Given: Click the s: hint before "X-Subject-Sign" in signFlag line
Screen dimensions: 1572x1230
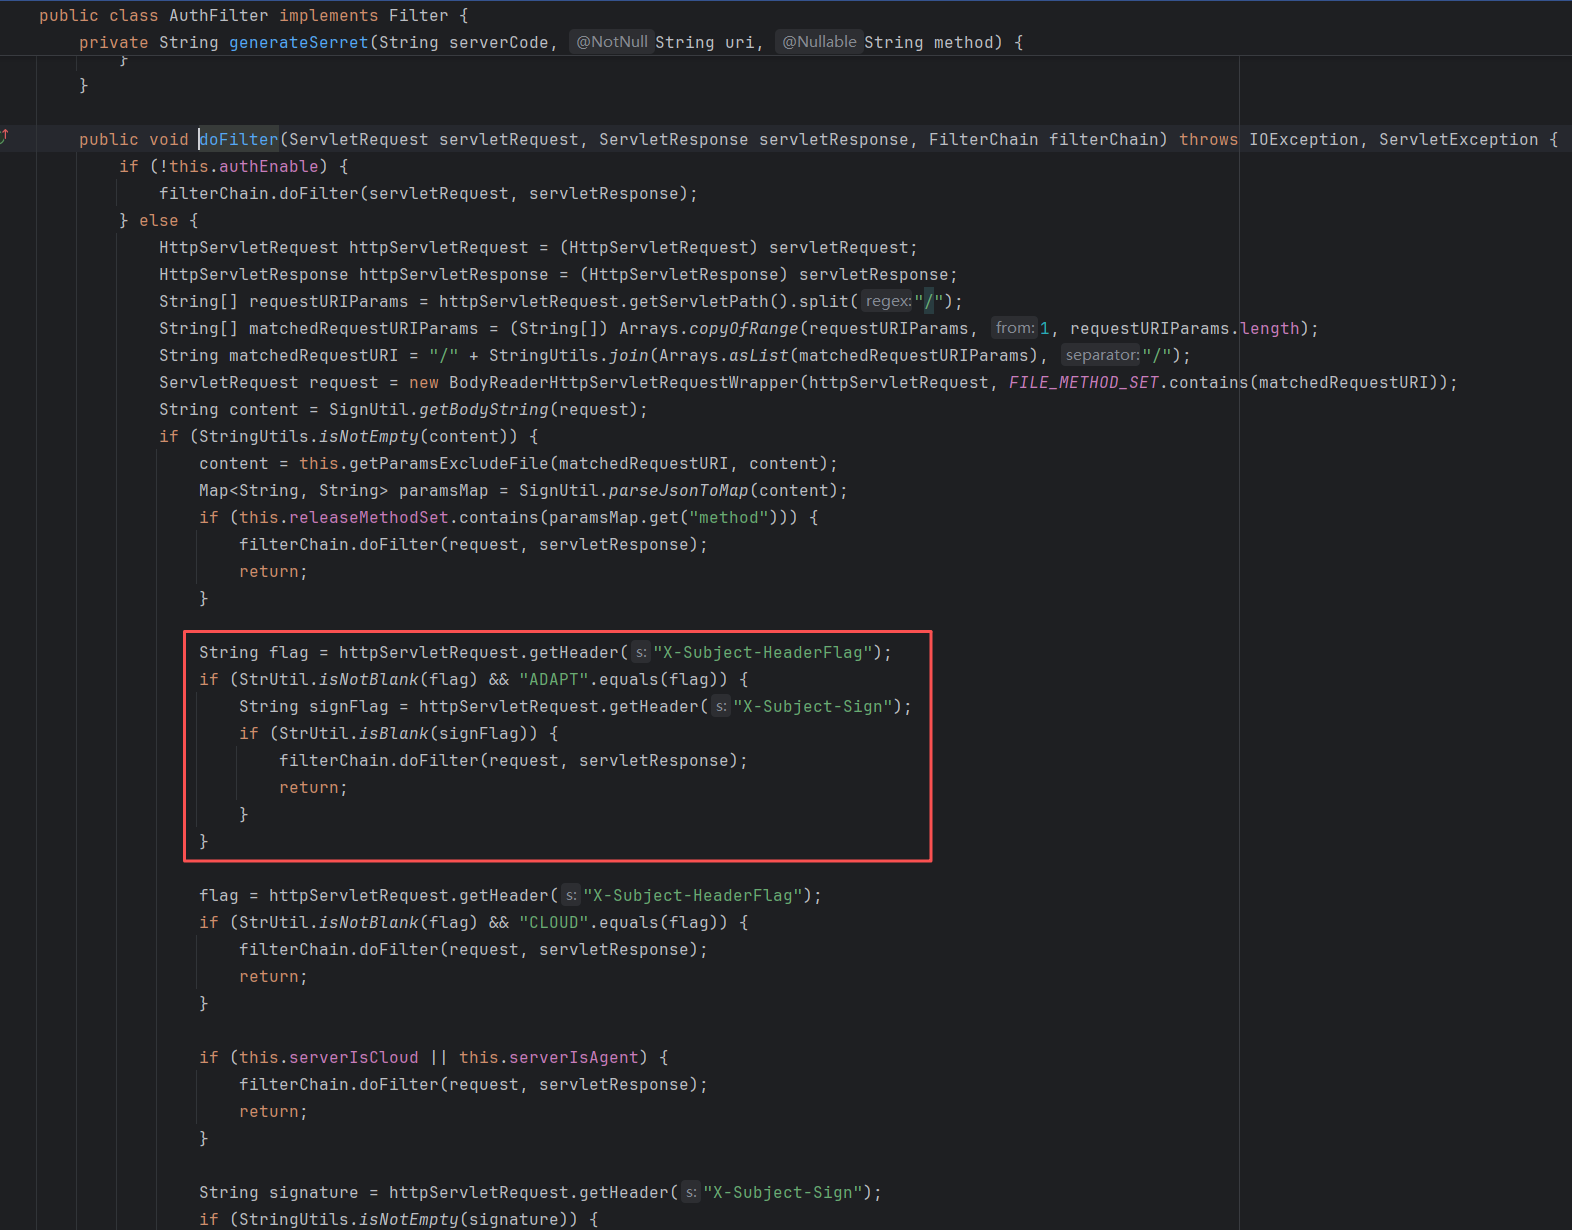Looking at the screenshot, I should pyautogui.click(x=720, y=707).
